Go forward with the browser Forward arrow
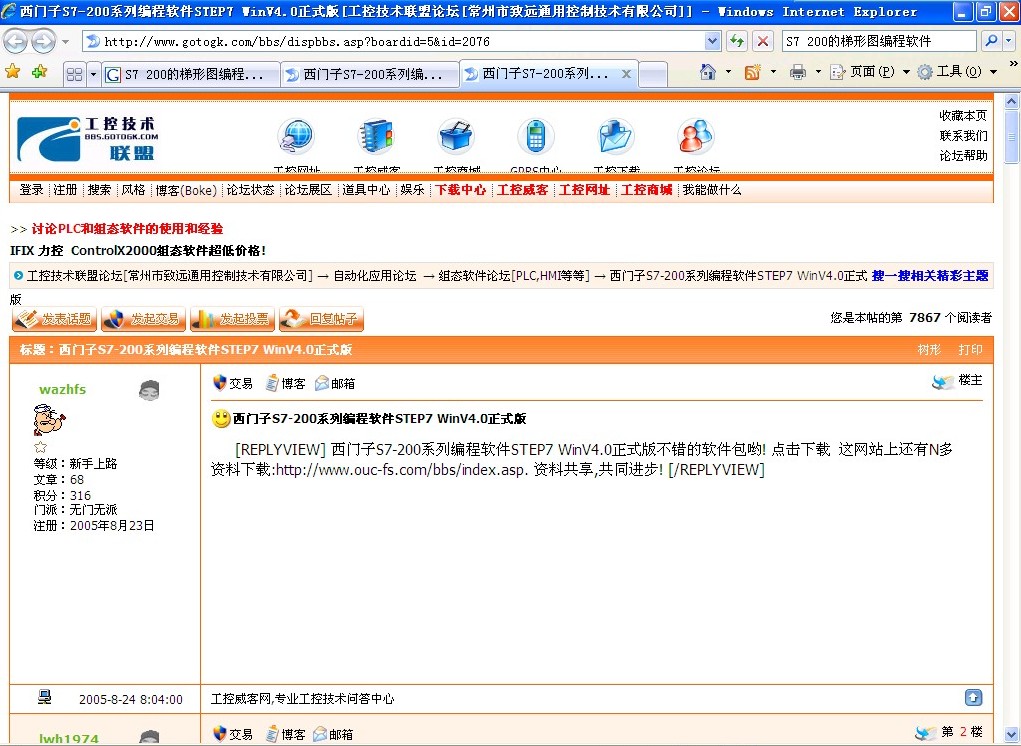The image size is (1021, 746). 44,42
